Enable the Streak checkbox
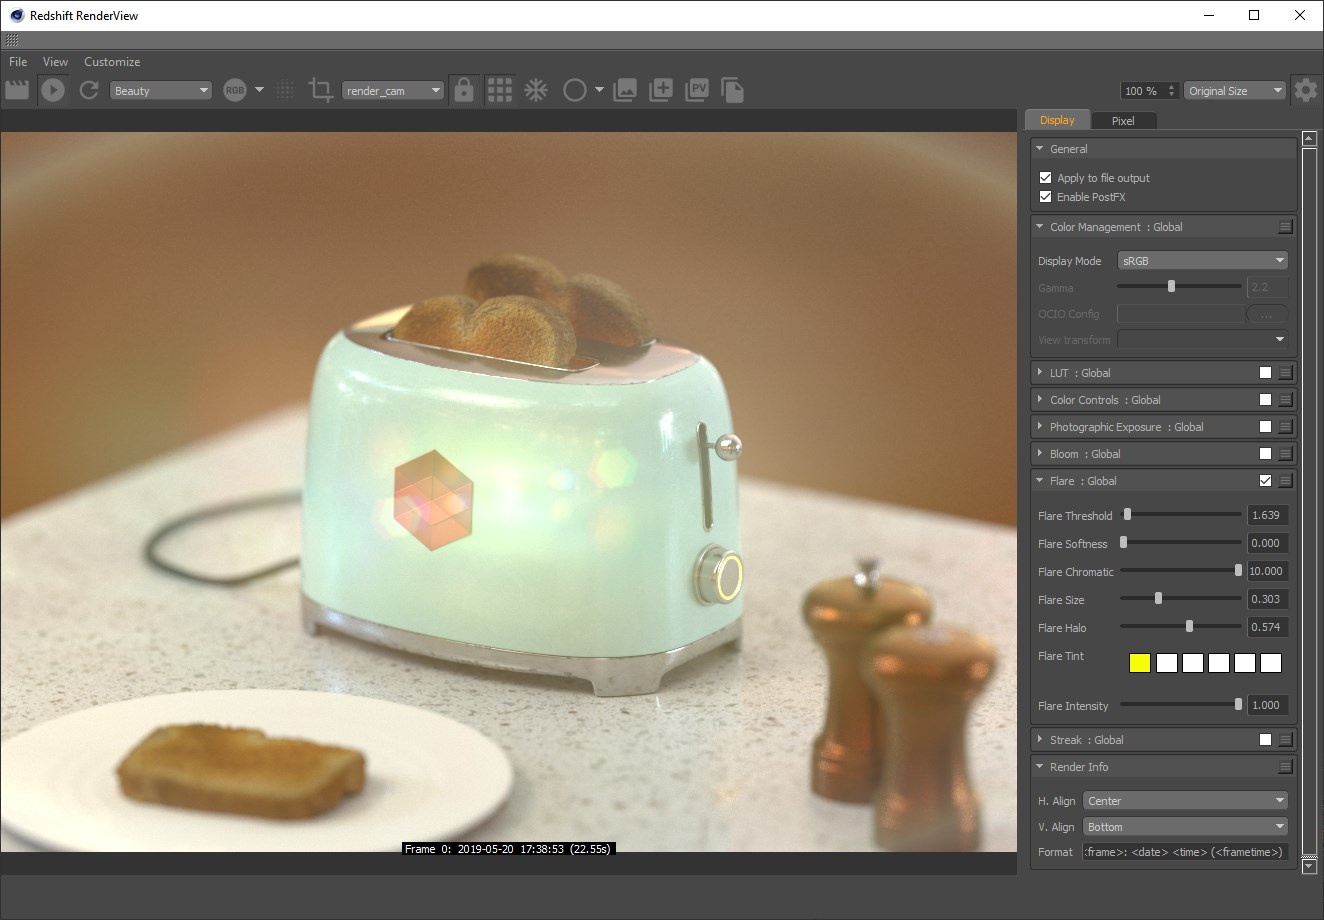The image size is (1324, 920). (1266, 740)
